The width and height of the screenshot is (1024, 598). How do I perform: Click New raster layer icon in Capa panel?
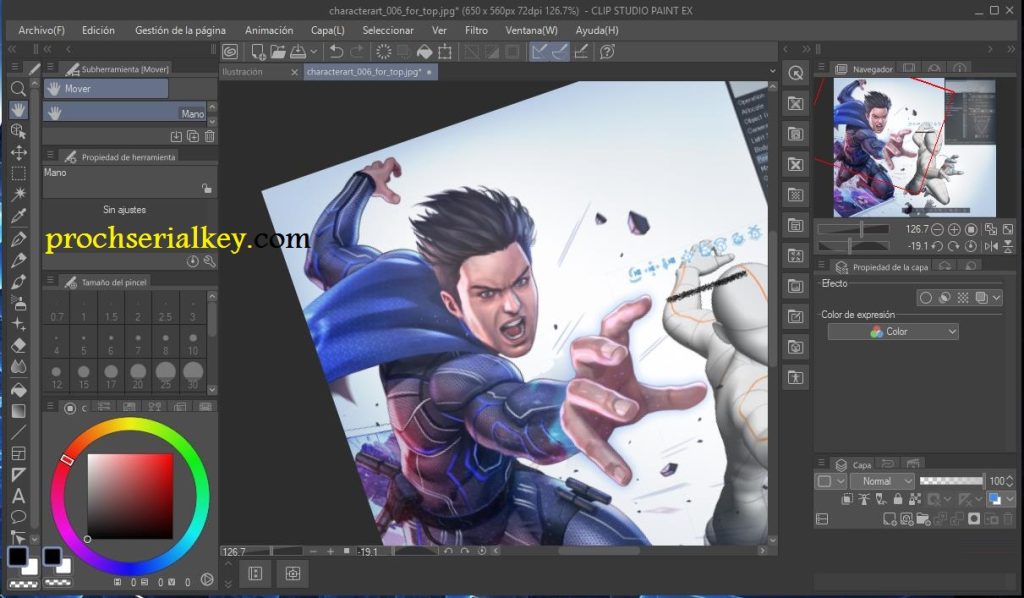point(889,519)
